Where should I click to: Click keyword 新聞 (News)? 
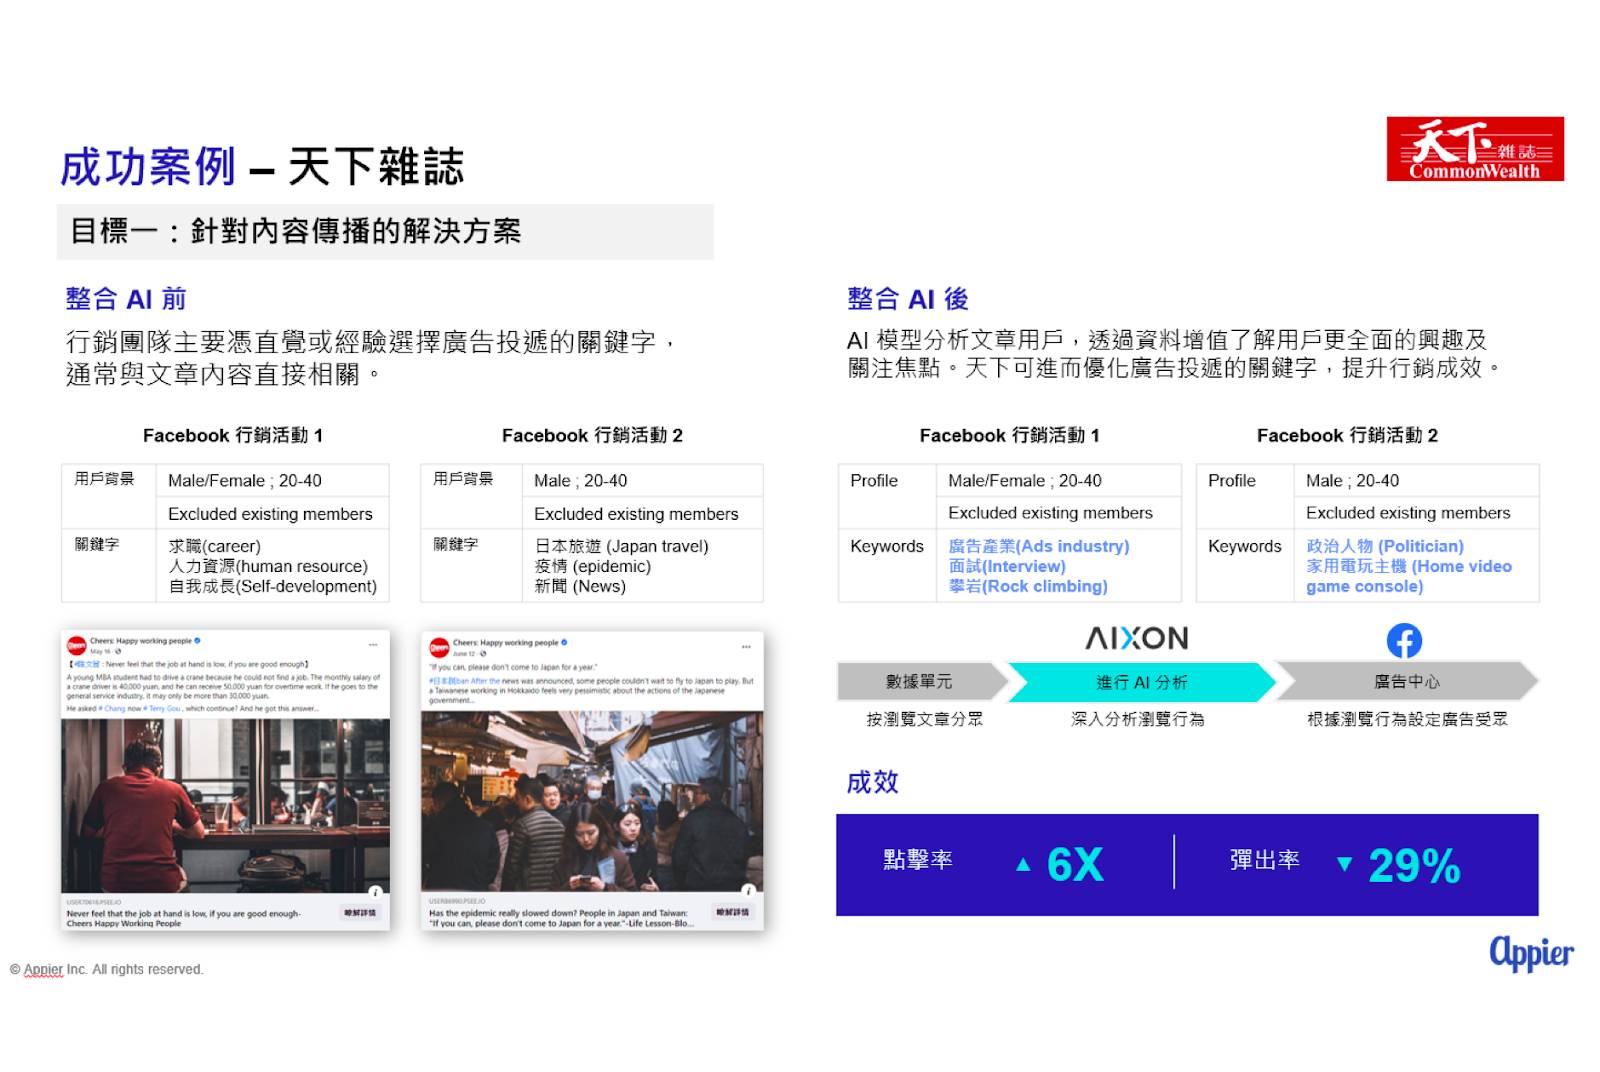580,586
